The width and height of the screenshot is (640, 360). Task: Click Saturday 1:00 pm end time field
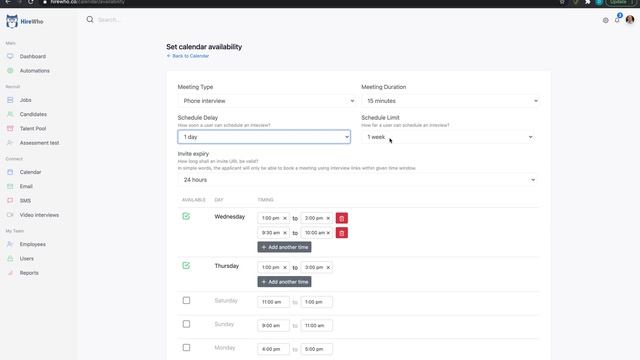[x=316, y=302]
